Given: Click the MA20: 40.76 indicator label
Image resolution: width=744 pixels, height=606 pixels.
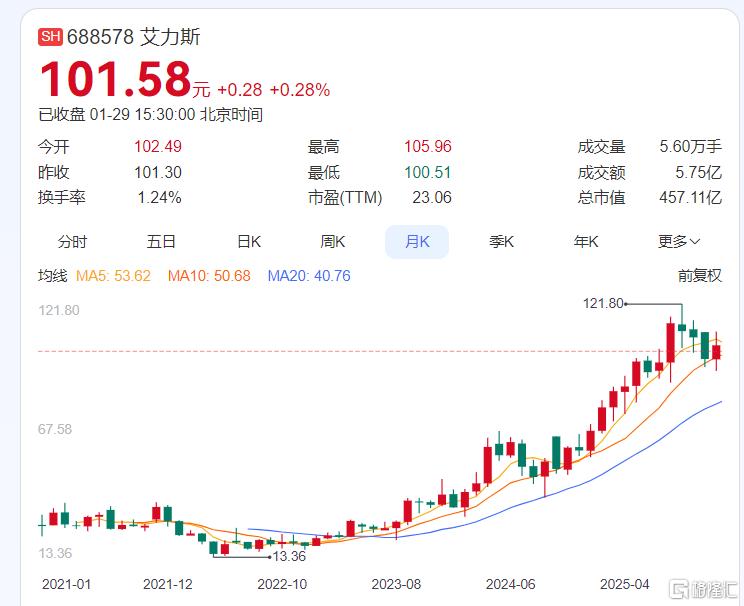Looking at the screenshot, I should [309, 276].
